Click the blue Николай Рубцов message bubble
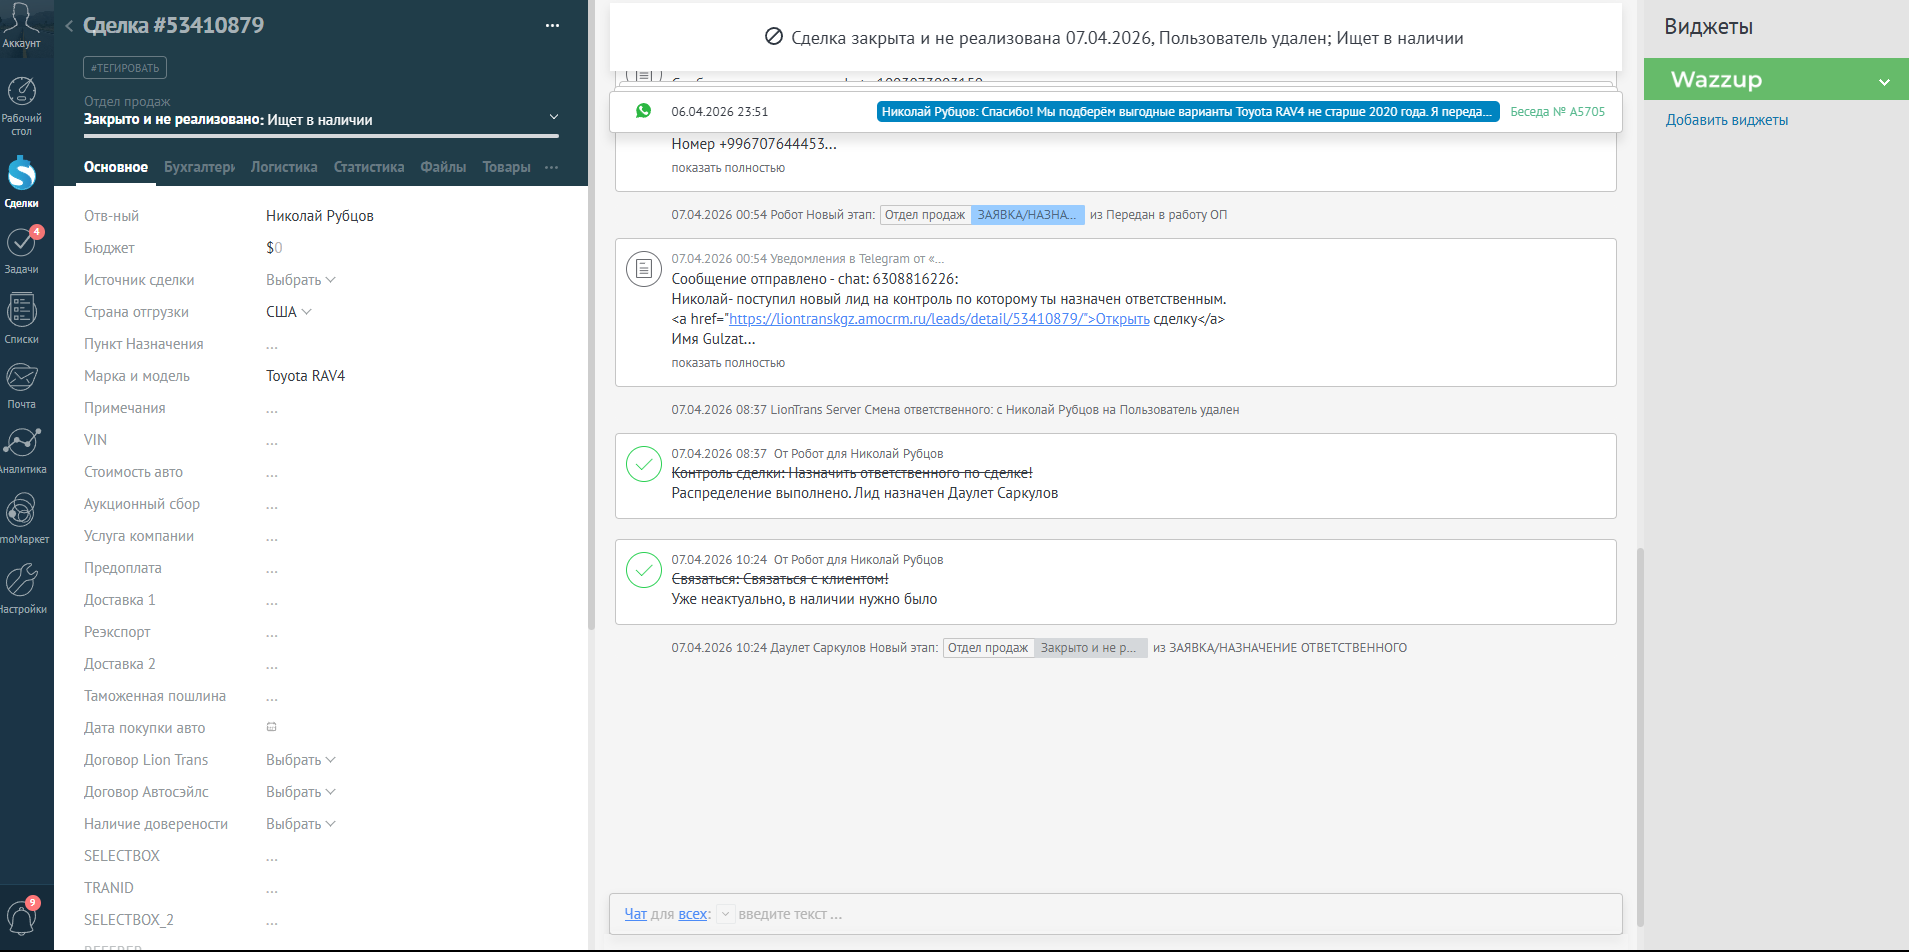 (x=1188, y=112)
